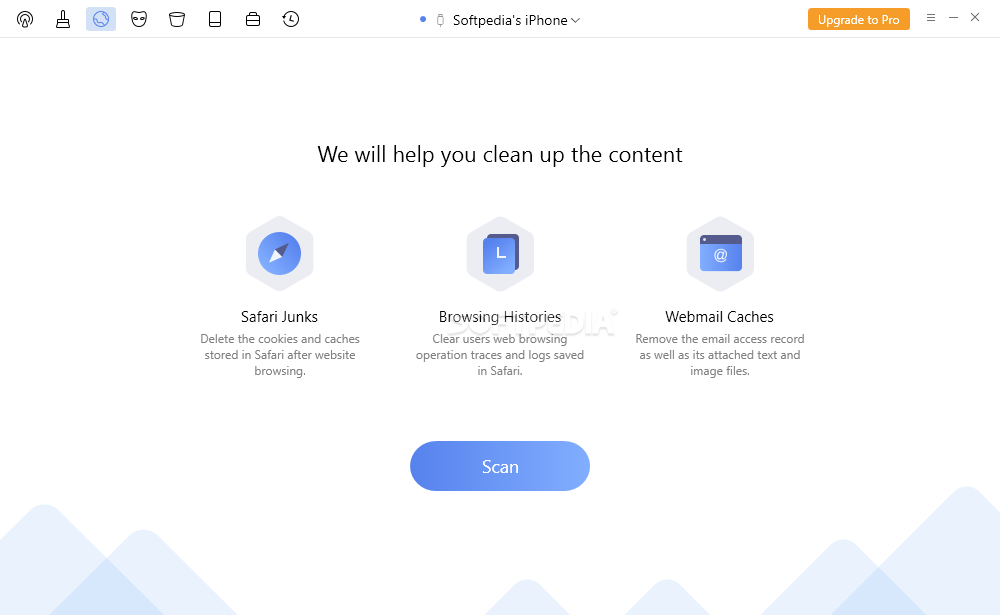Select the phone device icon in toolbar
The width and height of the screenshot is (1000, 615).
[215, 20]
